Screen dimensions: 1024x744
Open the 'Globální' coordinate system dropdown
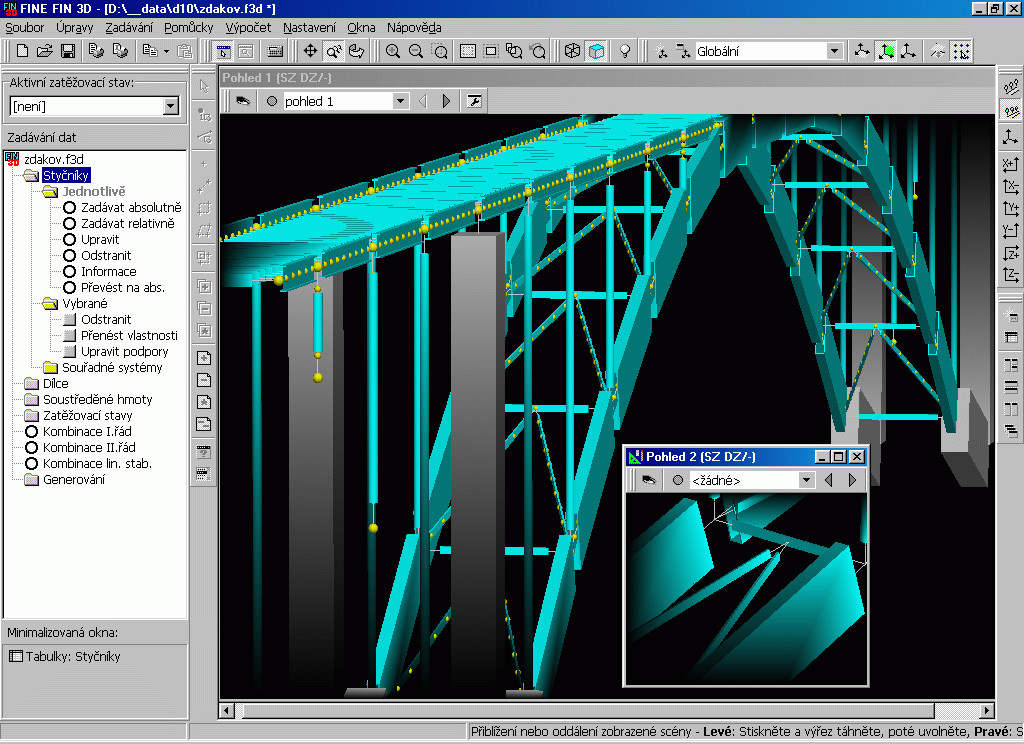tap(834, 51)
